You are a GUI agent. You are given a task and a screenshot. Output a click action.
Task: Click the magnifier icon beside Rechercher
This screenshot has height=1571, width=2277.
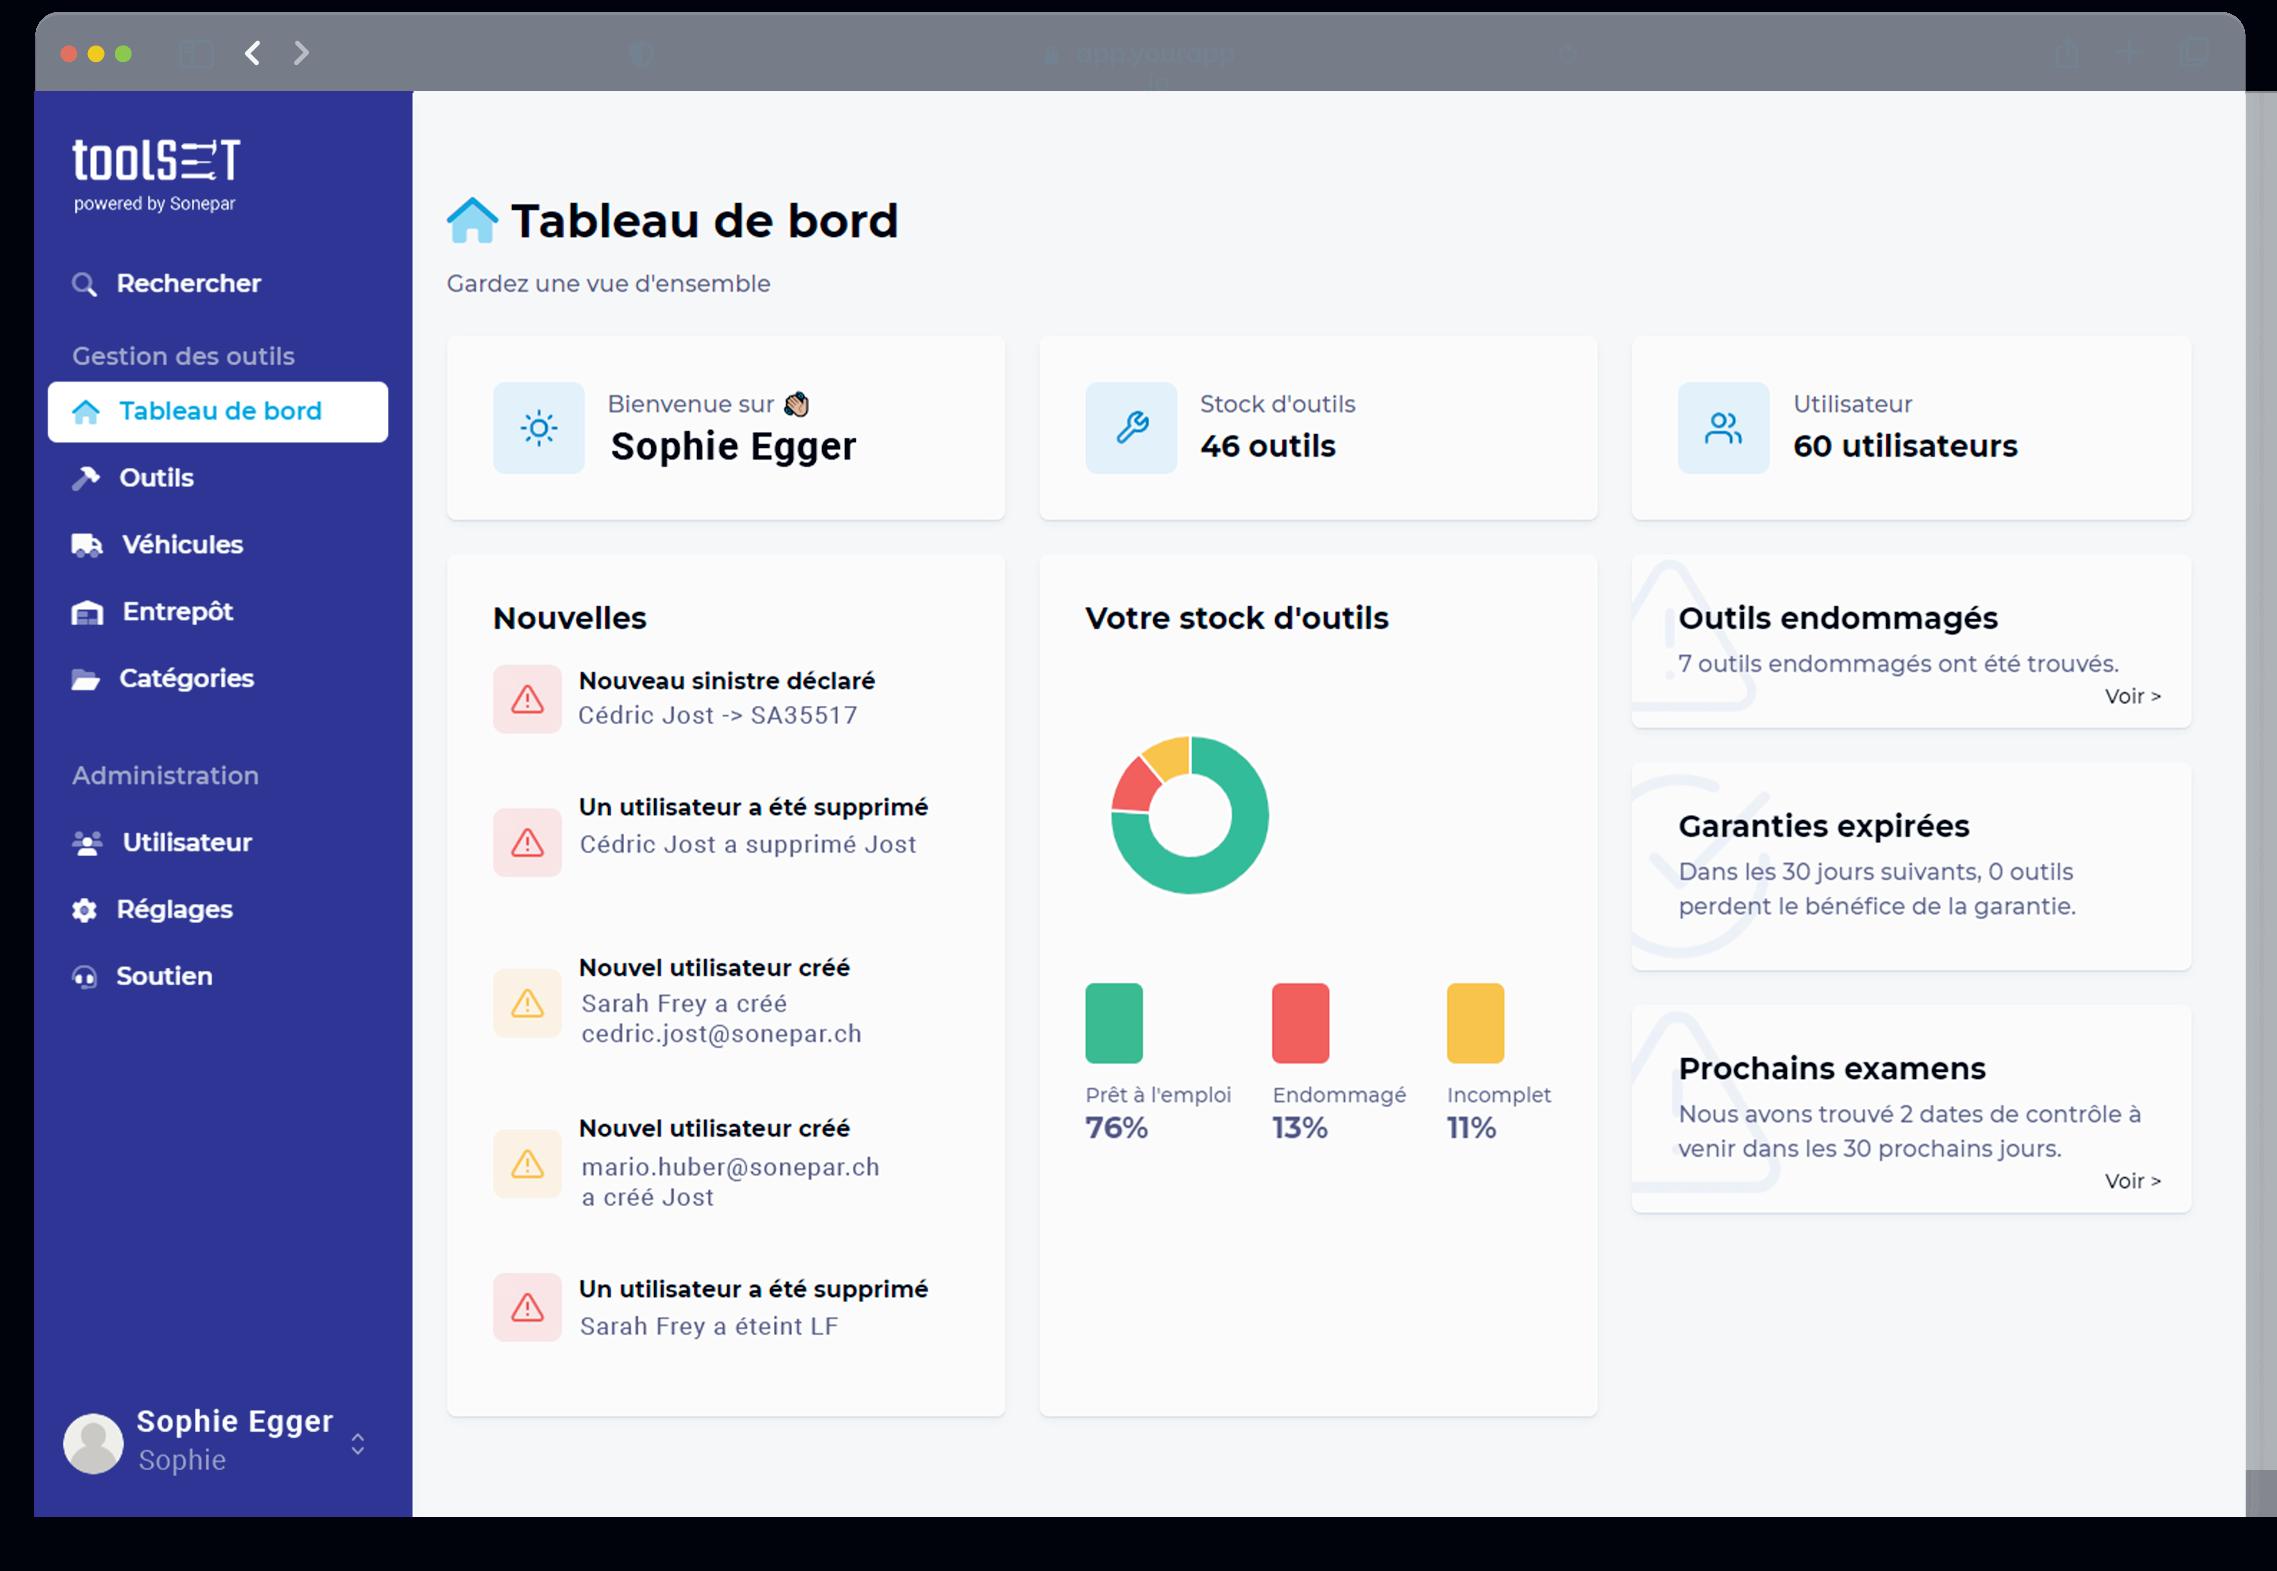pyautogui.click(x=84, y=285)
